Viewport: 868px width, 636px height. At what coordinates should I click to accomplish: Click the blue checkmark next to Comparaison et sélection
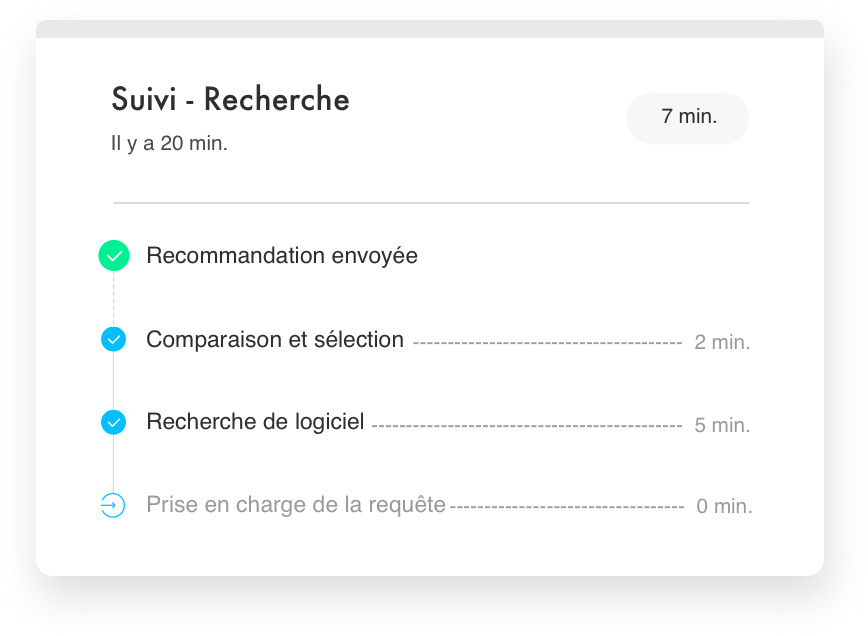(x=113, y=339)
